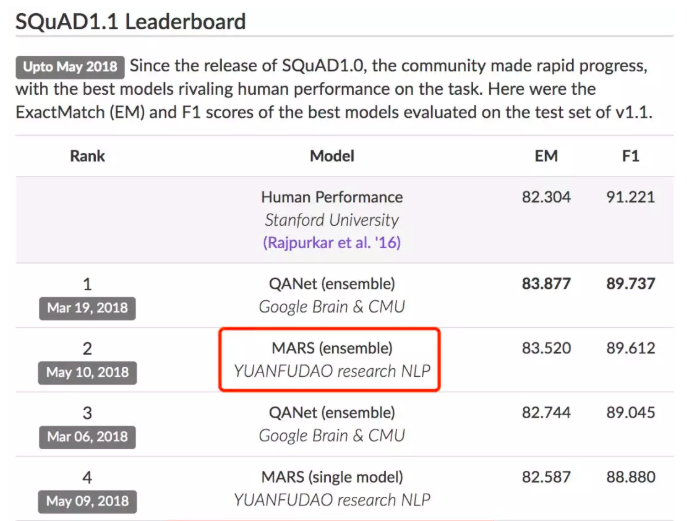Image resolution: width=687 pixels, height=521 pixels.
Task: Click the EM column header
Action: tap(546, 156)
